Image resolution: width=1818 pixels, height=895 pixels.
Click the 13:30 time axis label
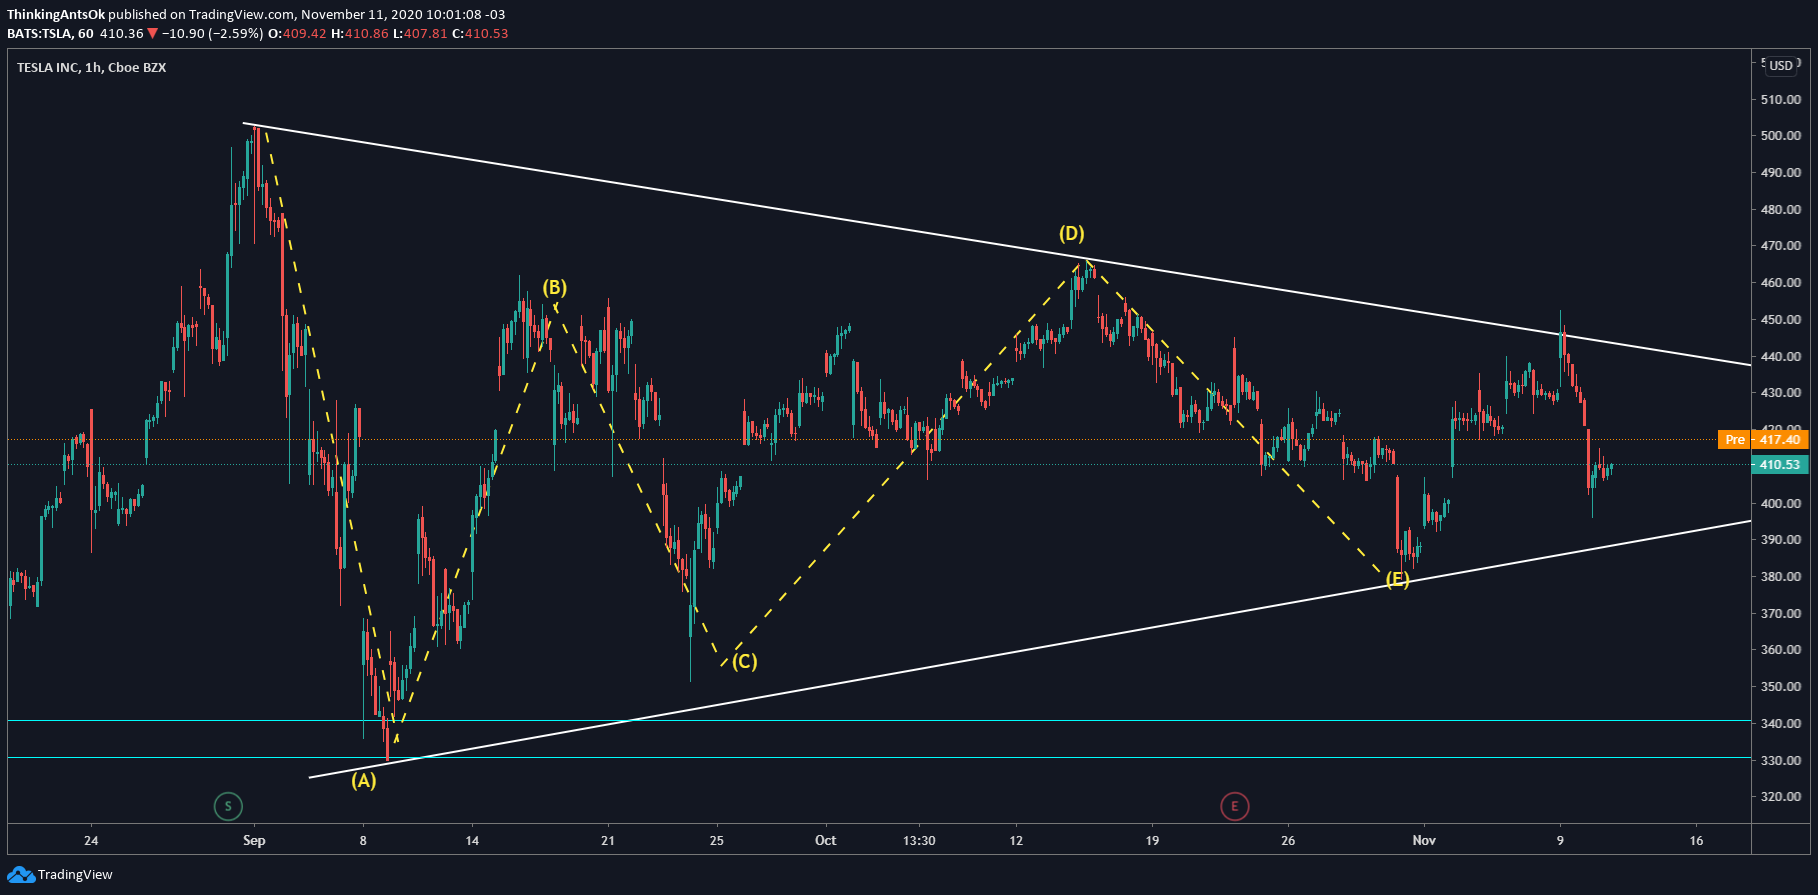pos(919,841)
